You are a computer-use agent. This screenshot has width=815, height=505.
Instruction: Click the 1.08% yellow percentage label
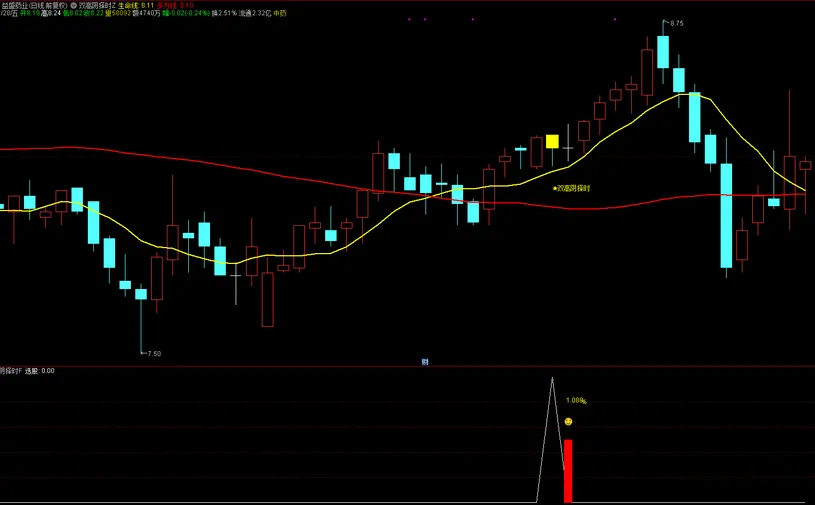pos(576,401)
